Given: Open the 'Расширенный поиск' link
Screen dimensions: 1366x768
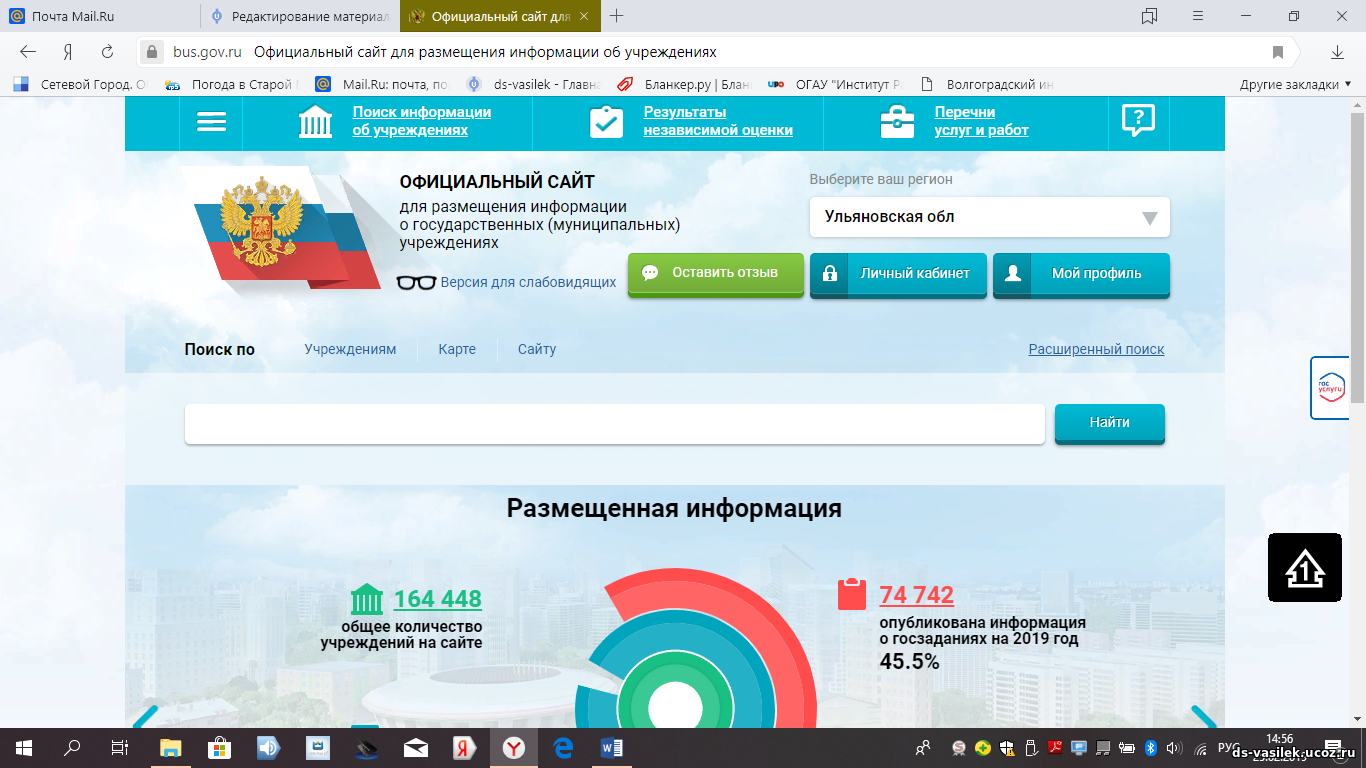Looking at the screenshot, I should pos(1097,349).
